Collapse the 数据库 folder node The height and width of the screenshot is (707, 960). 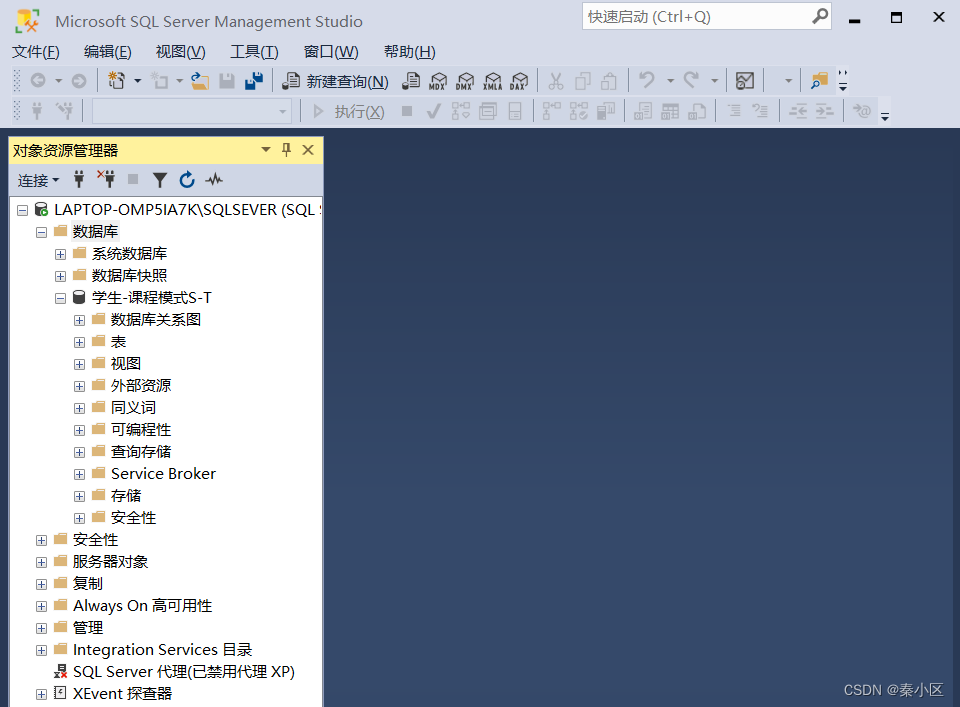42,233
